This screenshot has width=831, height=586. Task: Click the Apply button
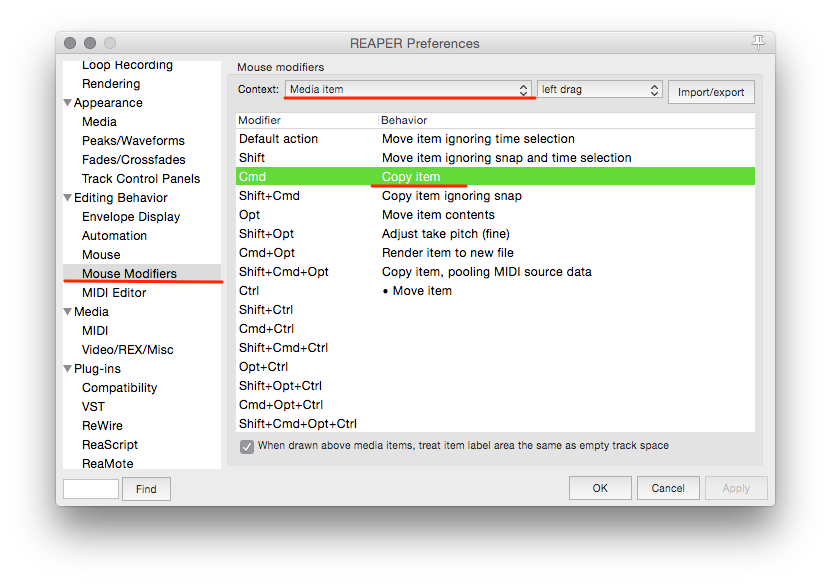[736, 488]
